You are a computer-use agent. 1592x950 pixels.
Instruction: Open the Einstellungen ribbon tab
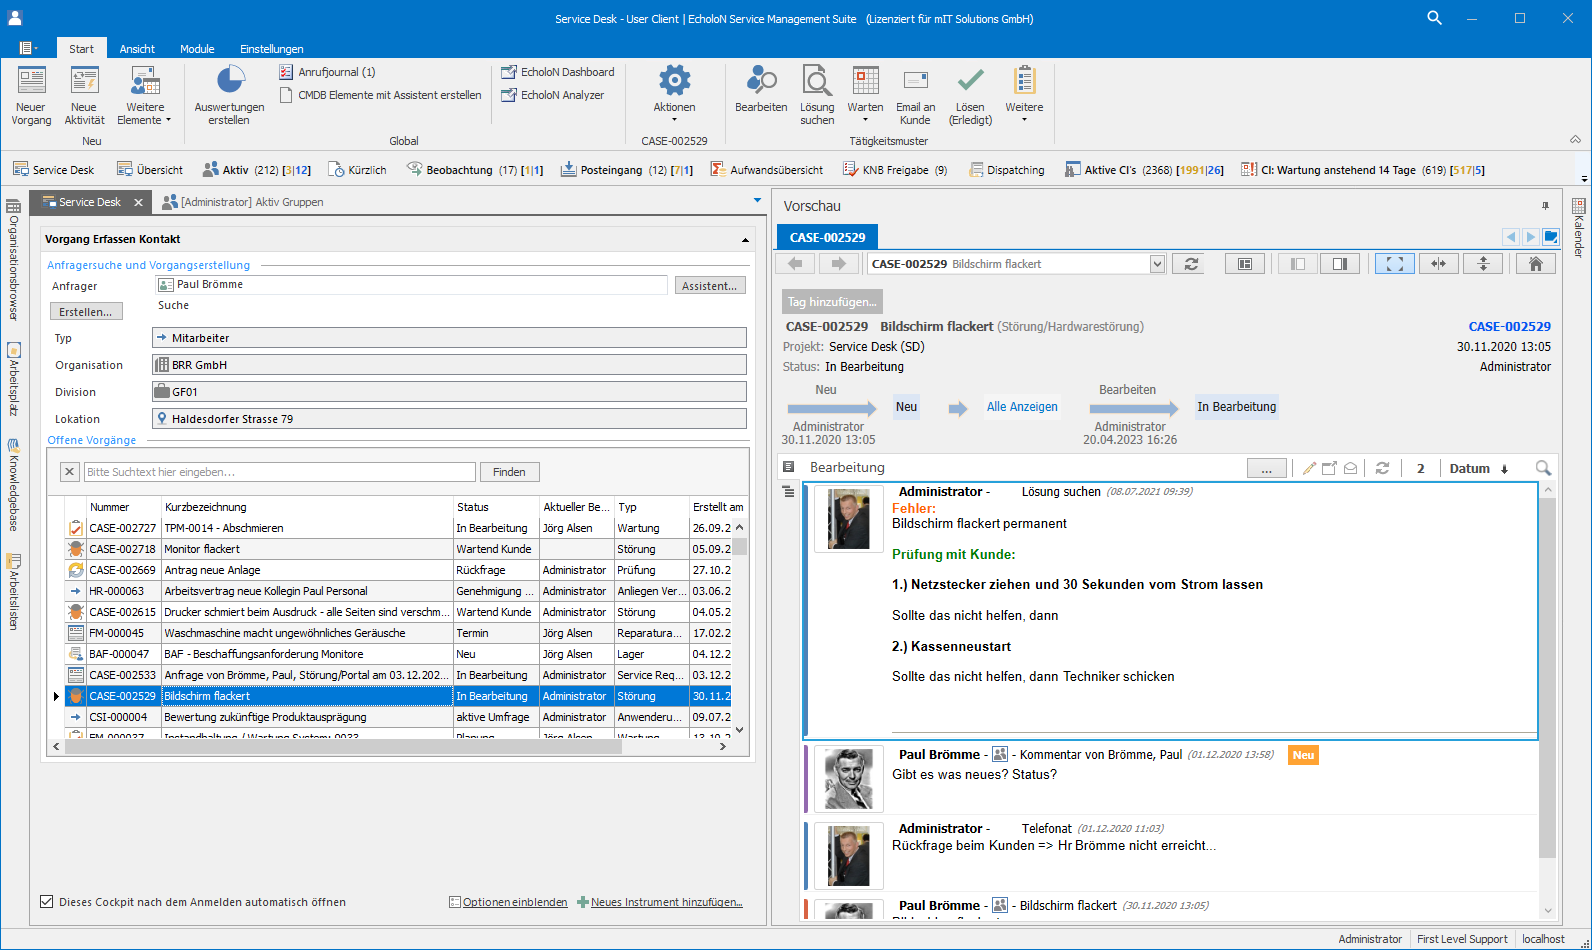[x=271, y=49]
